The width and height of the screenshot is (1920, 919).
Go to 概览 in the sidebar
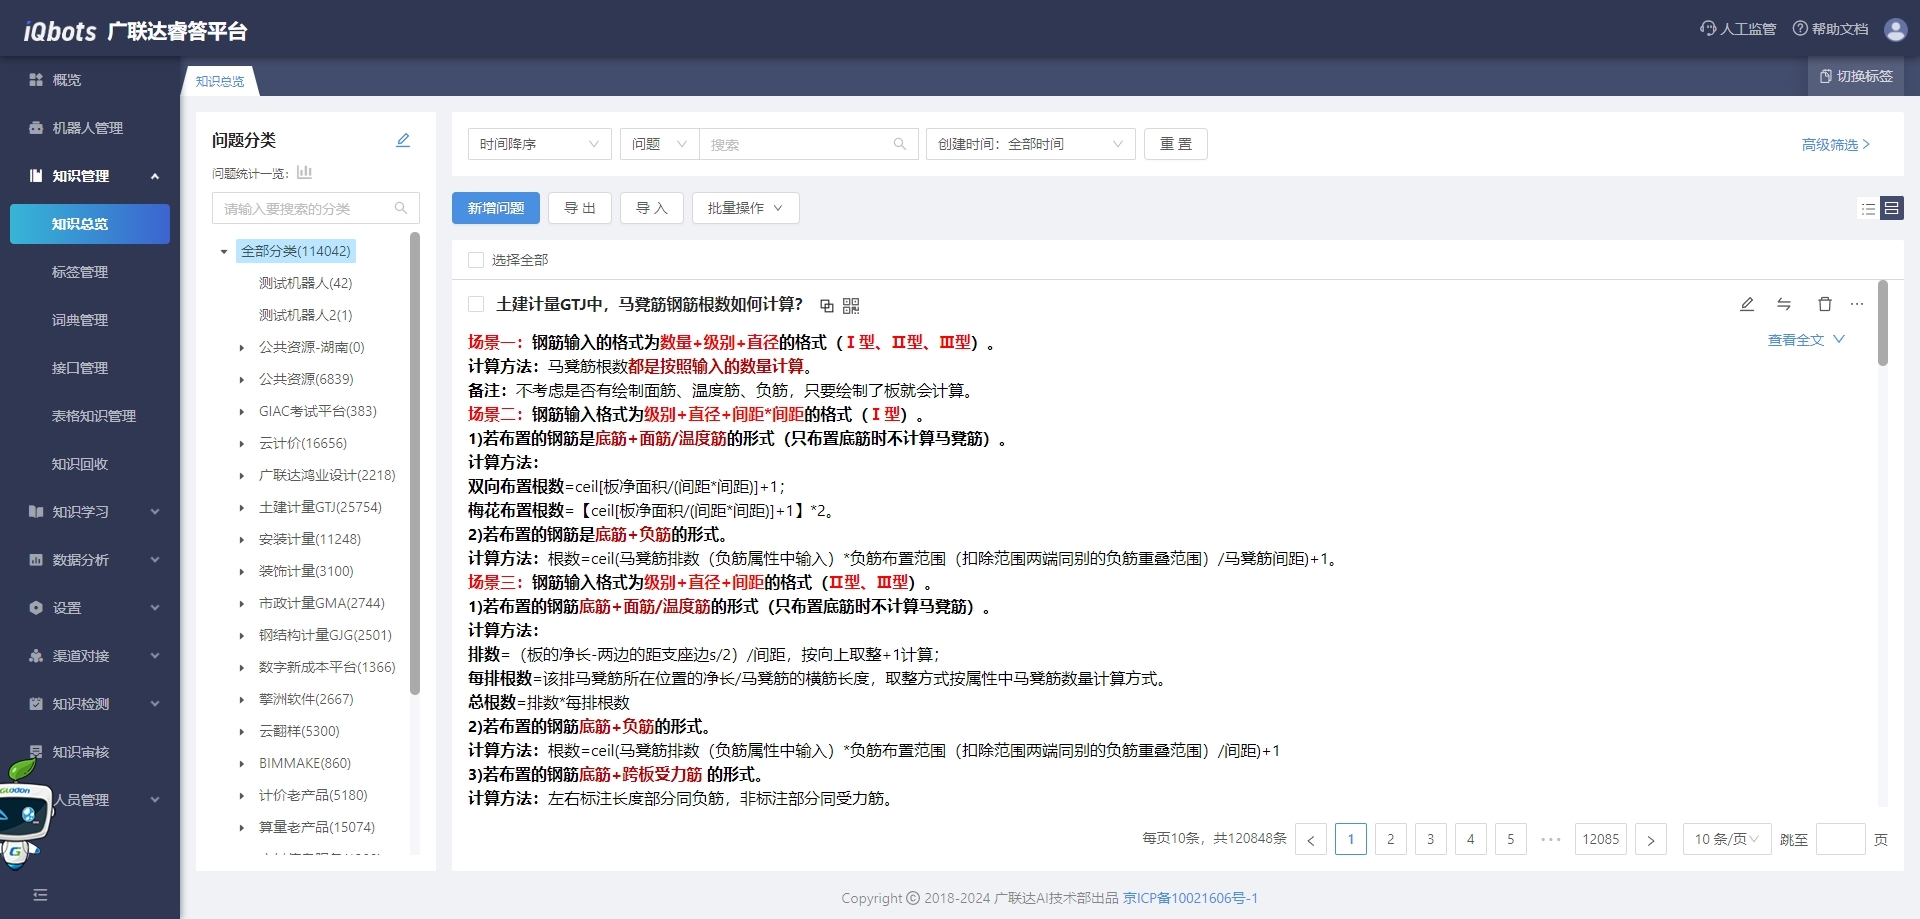click(x=66, y=80)
